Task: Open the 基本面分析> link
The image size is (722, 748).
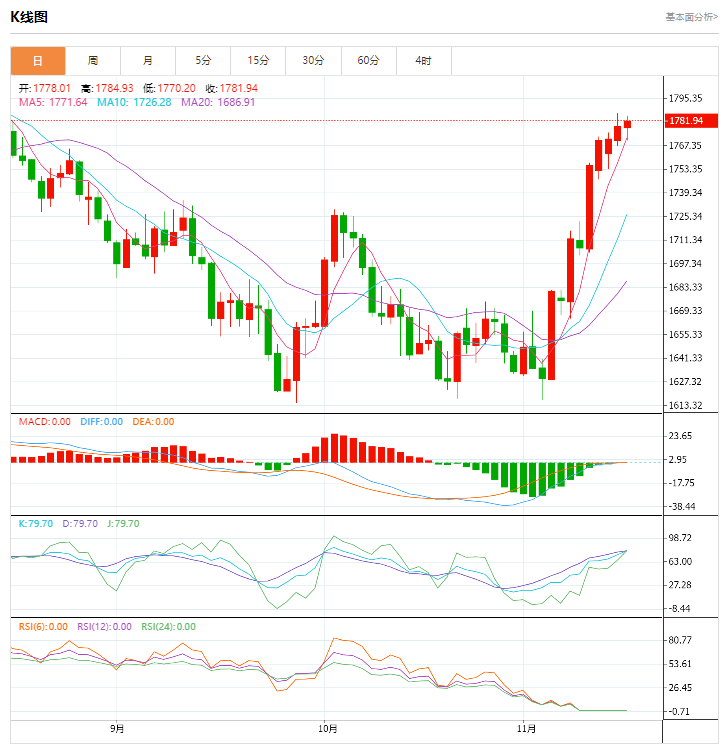Action: coord(691,17)
